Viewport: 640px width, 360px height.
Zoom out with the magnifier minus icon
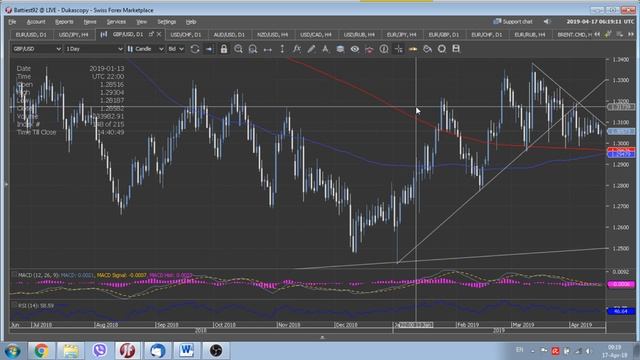click(x=253, y=49)
